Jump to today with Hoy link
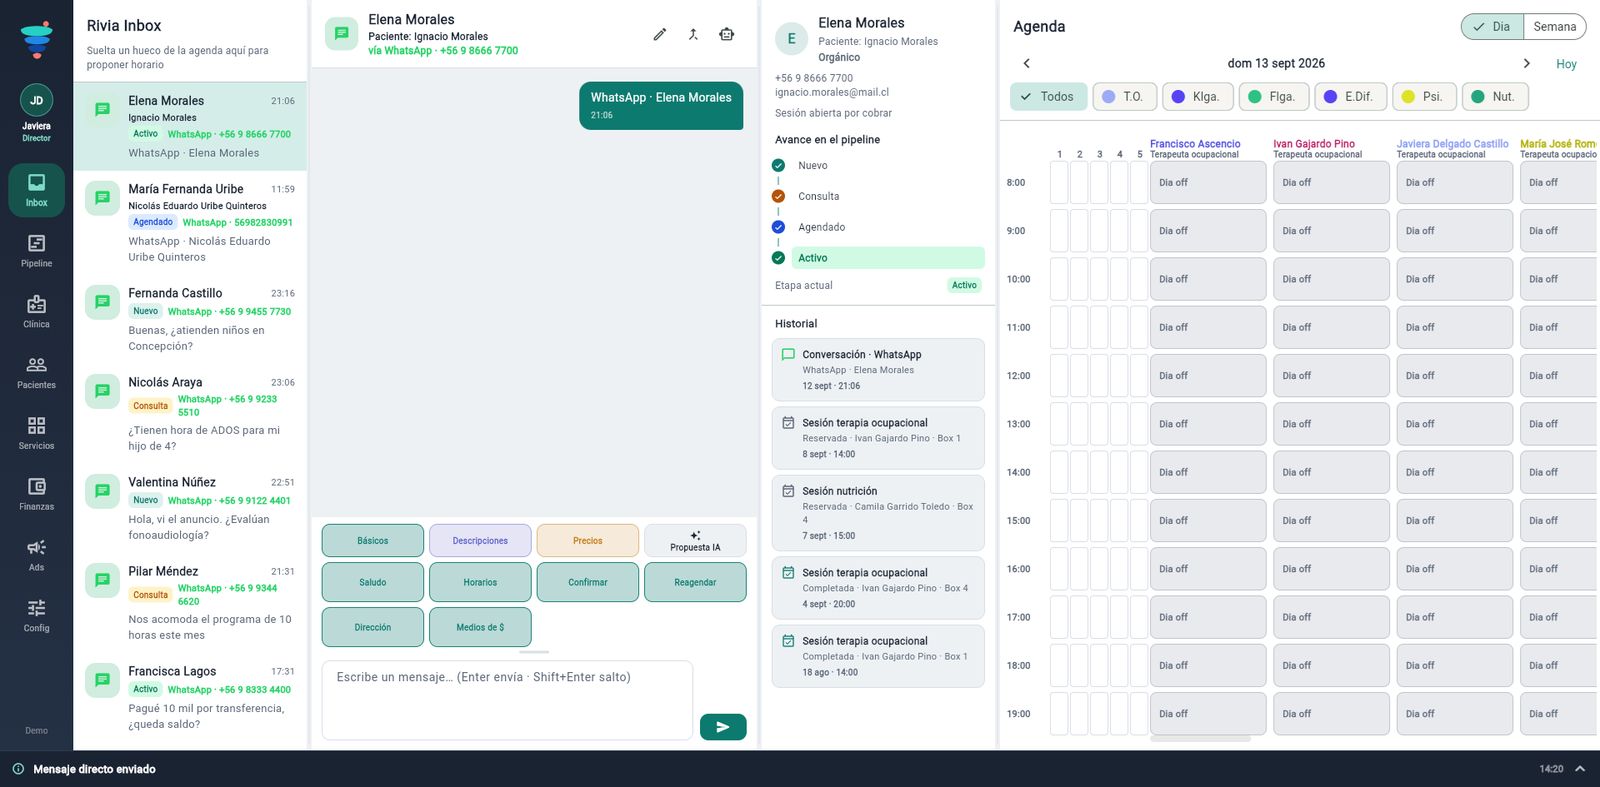The width and height of the screenshot is (1600, 787). point(1566,64)
